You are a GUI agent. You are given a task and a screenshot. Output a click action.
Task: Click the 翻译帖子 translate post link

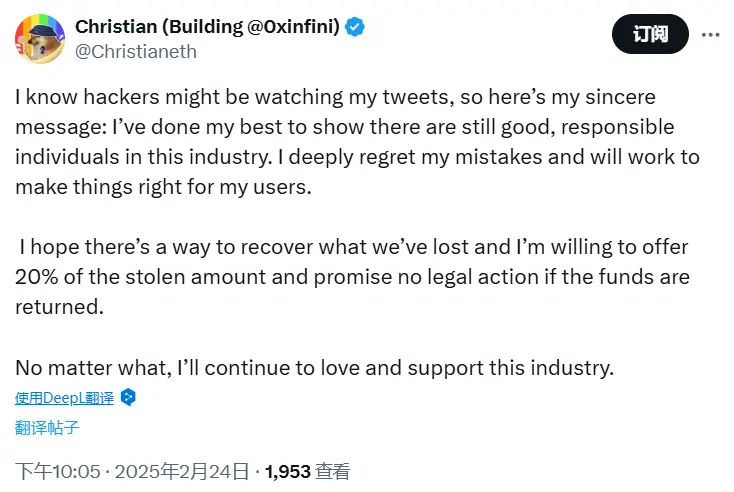click(47, 428)
